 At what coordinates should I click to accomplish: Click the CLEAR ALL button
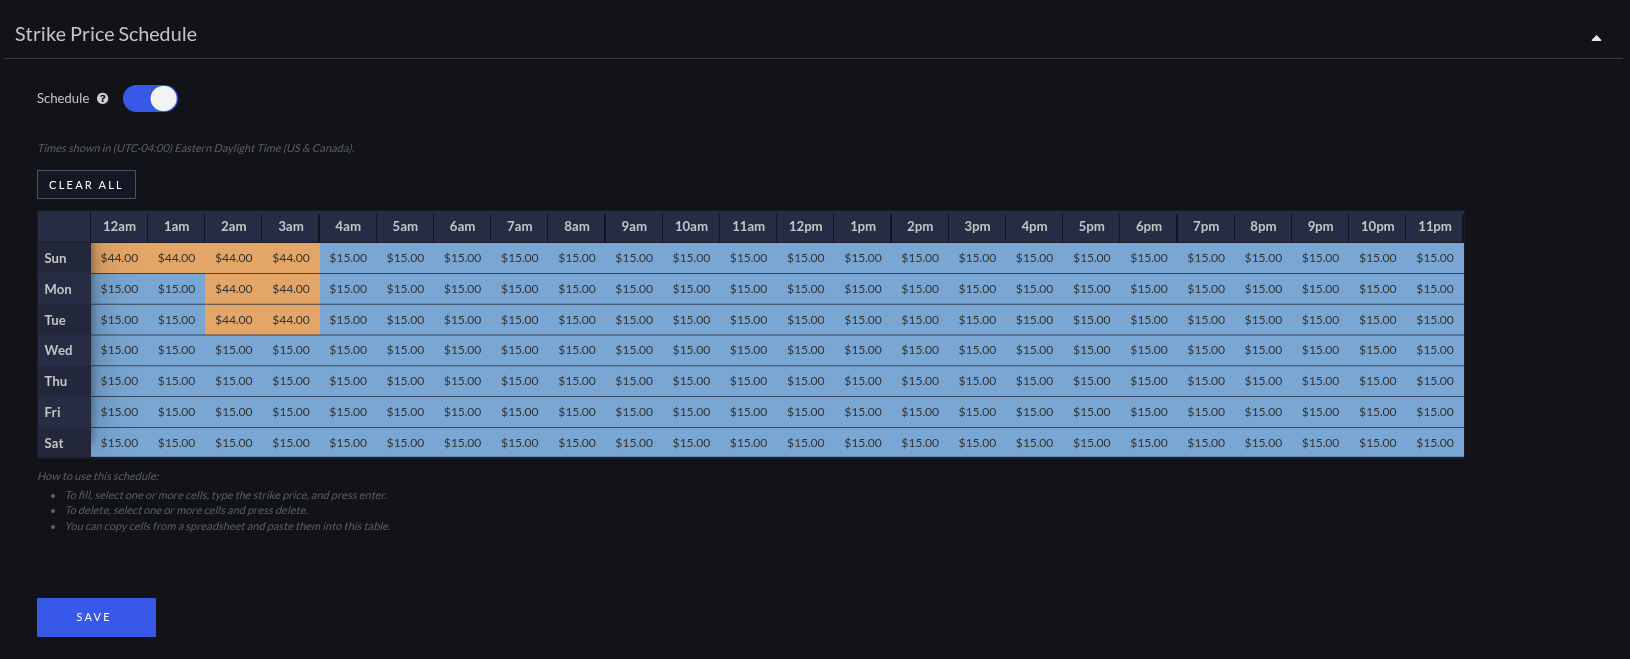click(86, 185)
